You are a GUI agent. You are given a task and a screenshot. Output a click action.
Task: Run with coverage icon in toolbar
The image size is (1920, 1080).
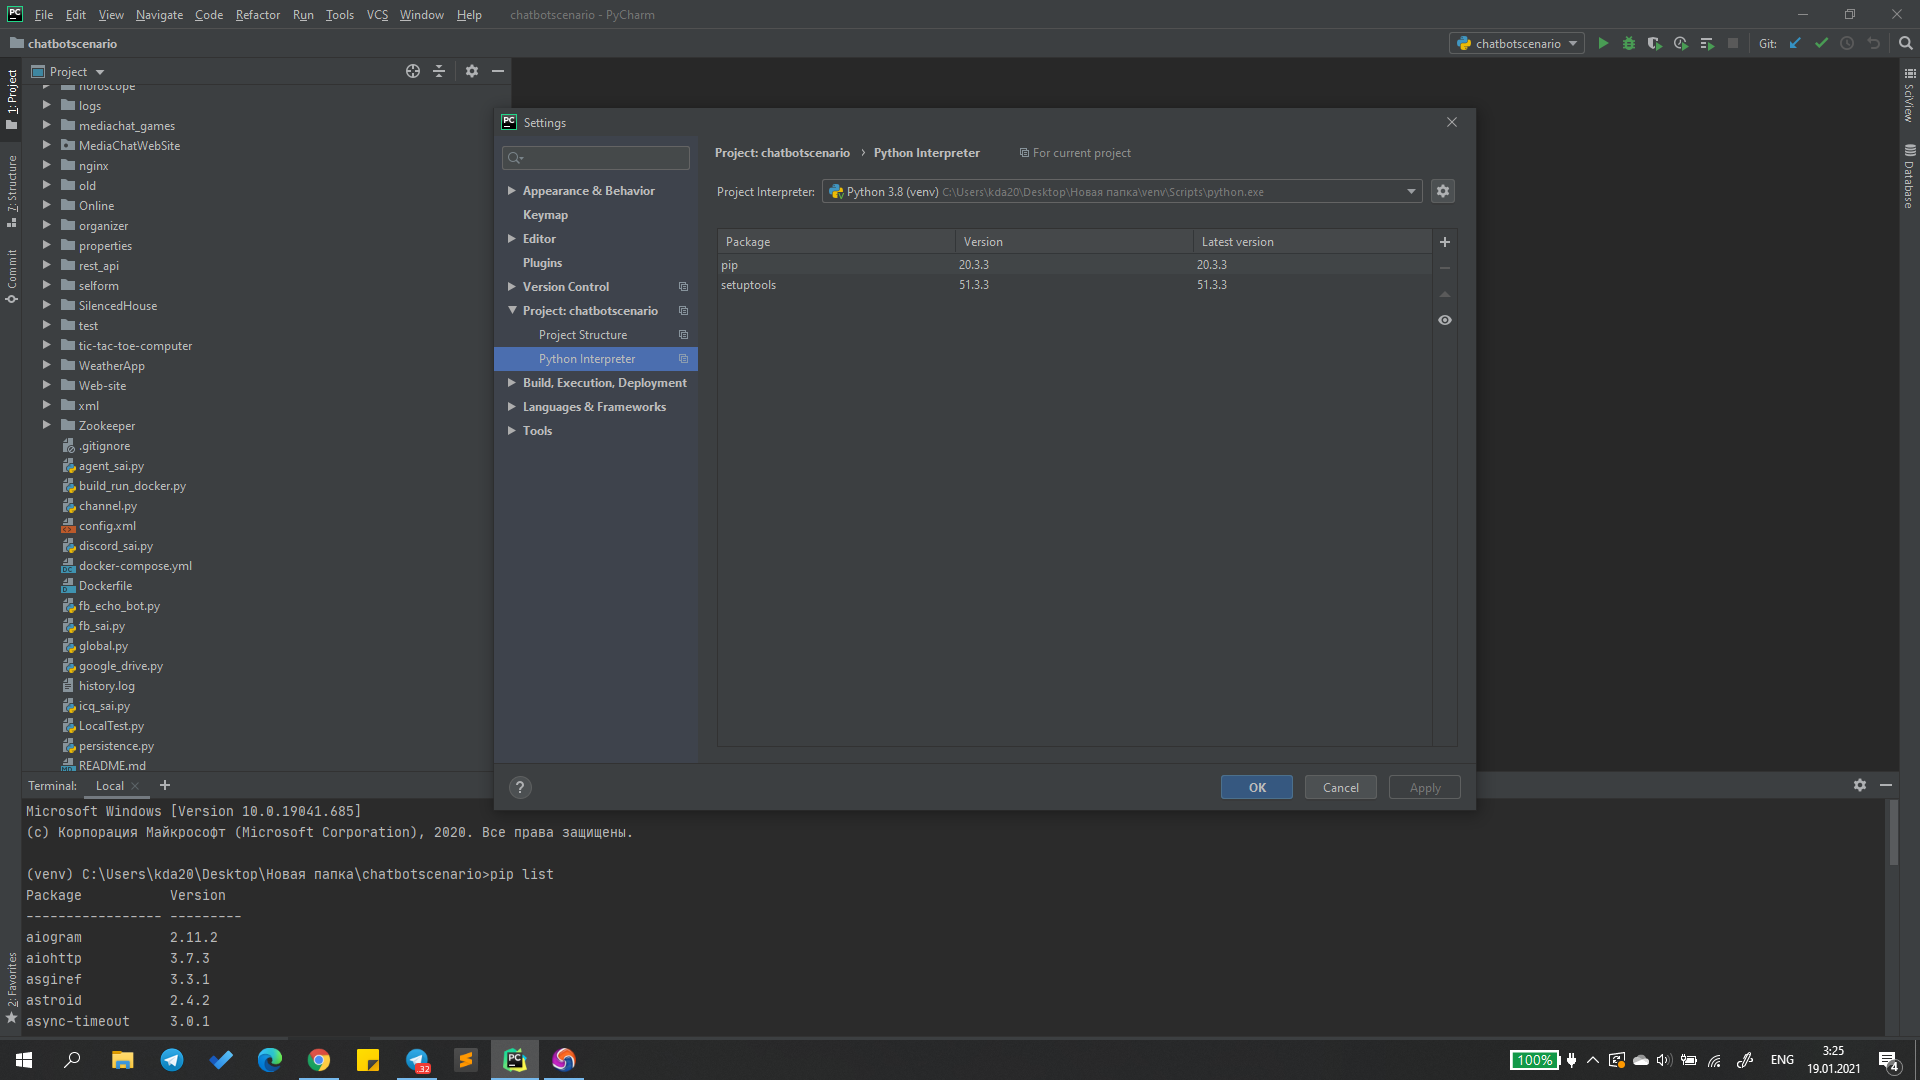(x=1655, y=43)
